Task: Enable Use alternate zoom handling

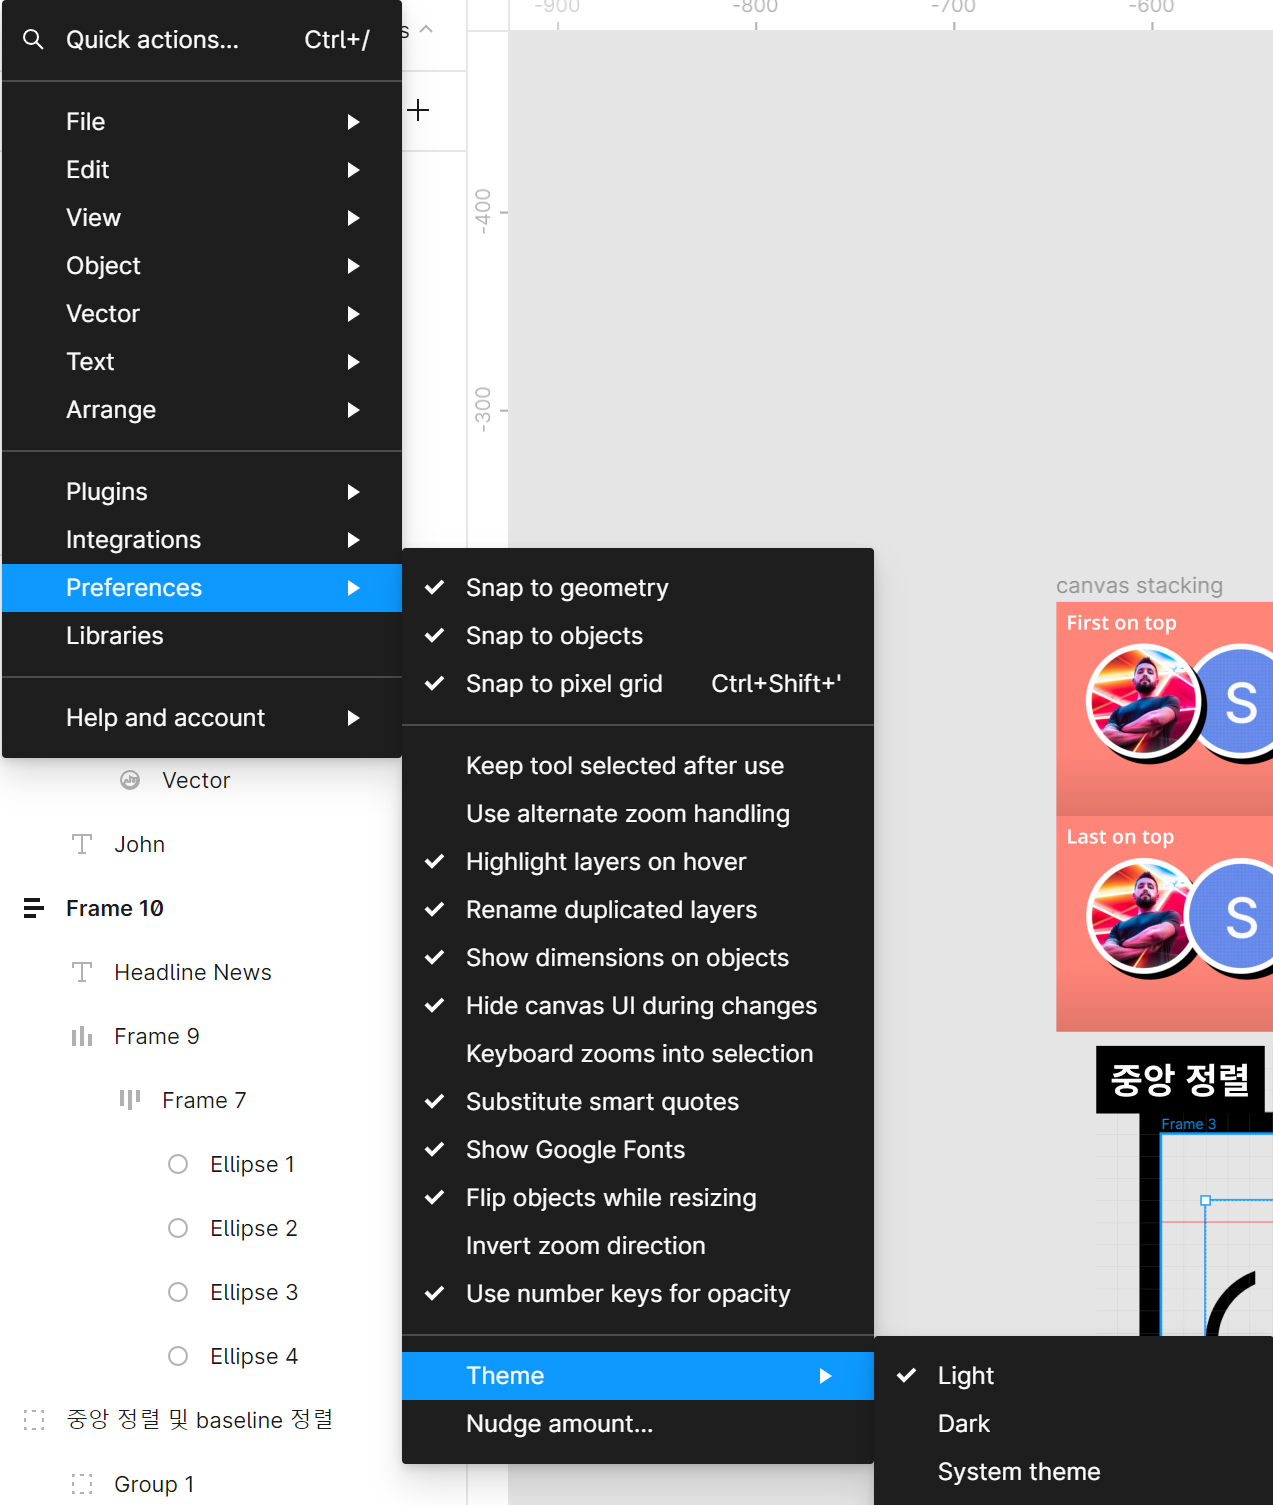Action: 638,814
